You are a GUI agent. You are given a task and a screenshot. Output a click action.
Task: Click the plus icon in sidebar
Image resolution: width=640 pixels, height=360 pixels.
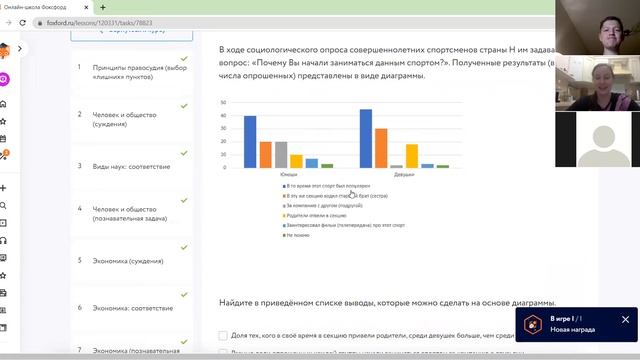(x=3, y=188)
